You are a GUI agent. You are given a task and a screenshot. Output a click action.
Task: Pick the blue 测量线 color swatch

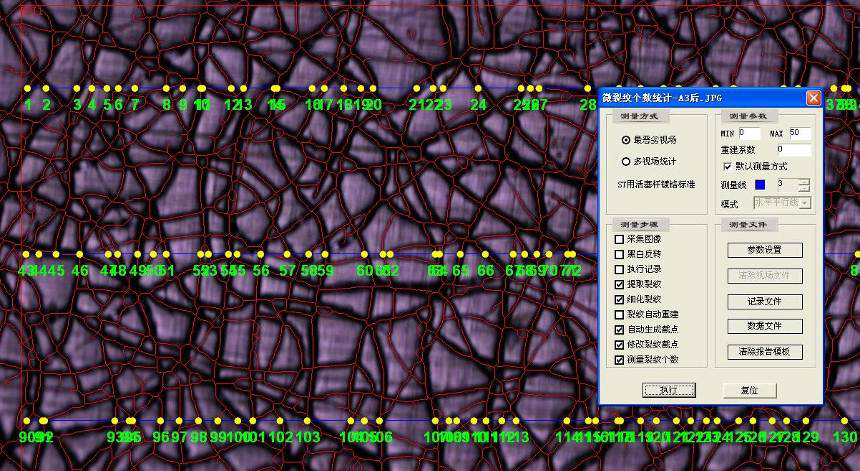[760, 184]
